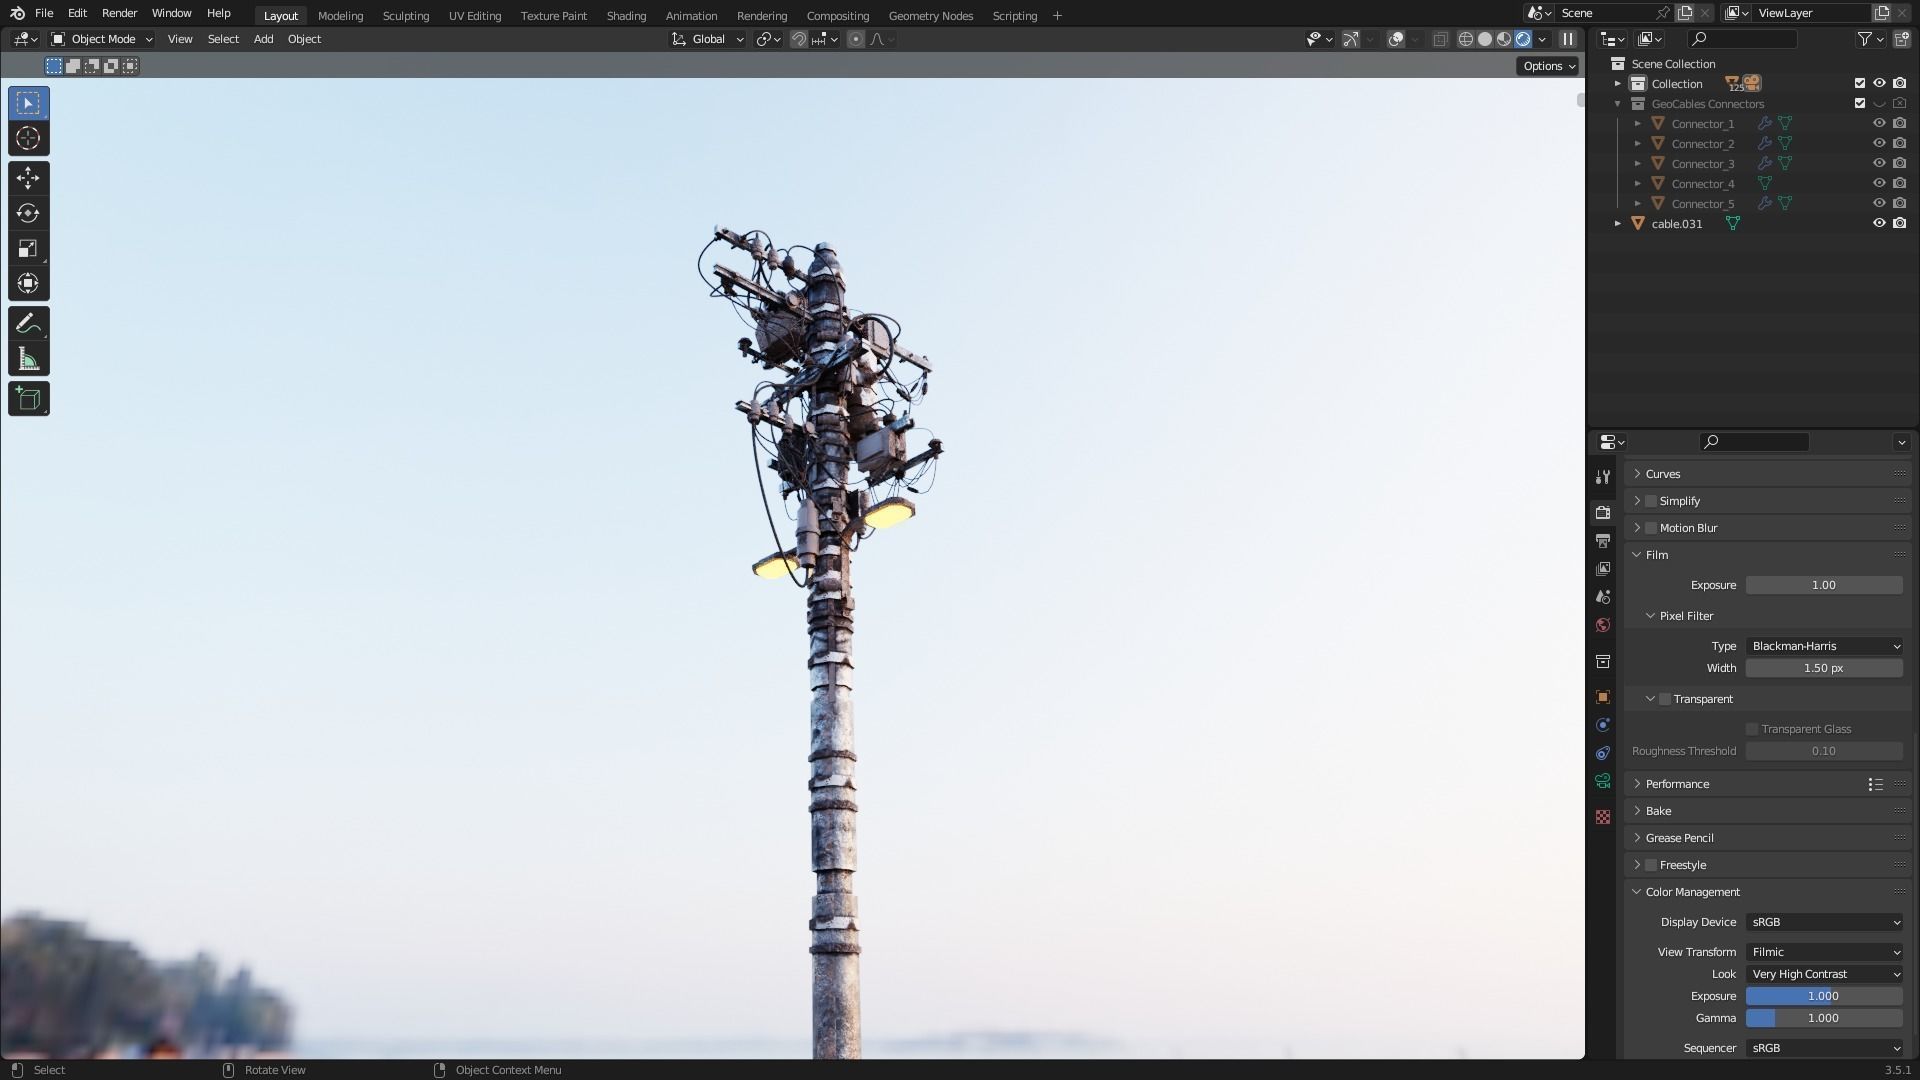
Task: Open the World properties tab
Action: coord(1603,625)
